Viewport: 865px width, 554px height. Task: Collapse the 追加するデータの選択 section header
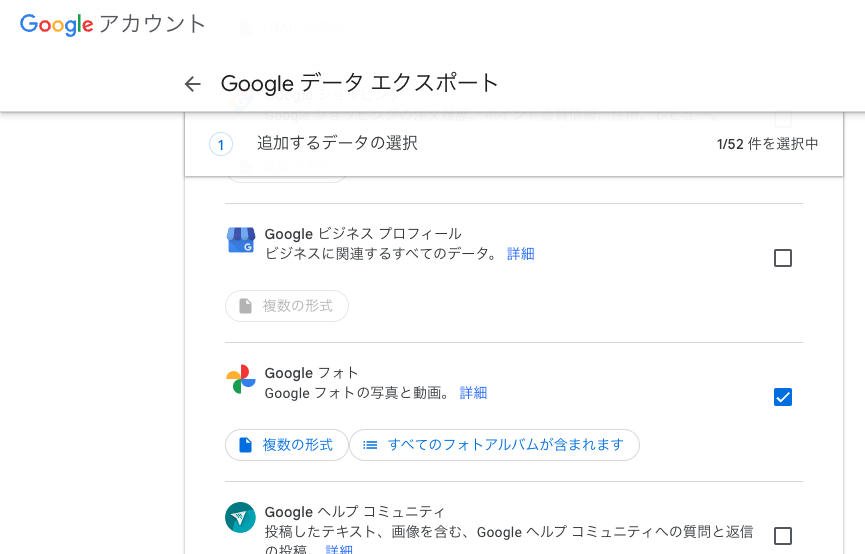514,145
